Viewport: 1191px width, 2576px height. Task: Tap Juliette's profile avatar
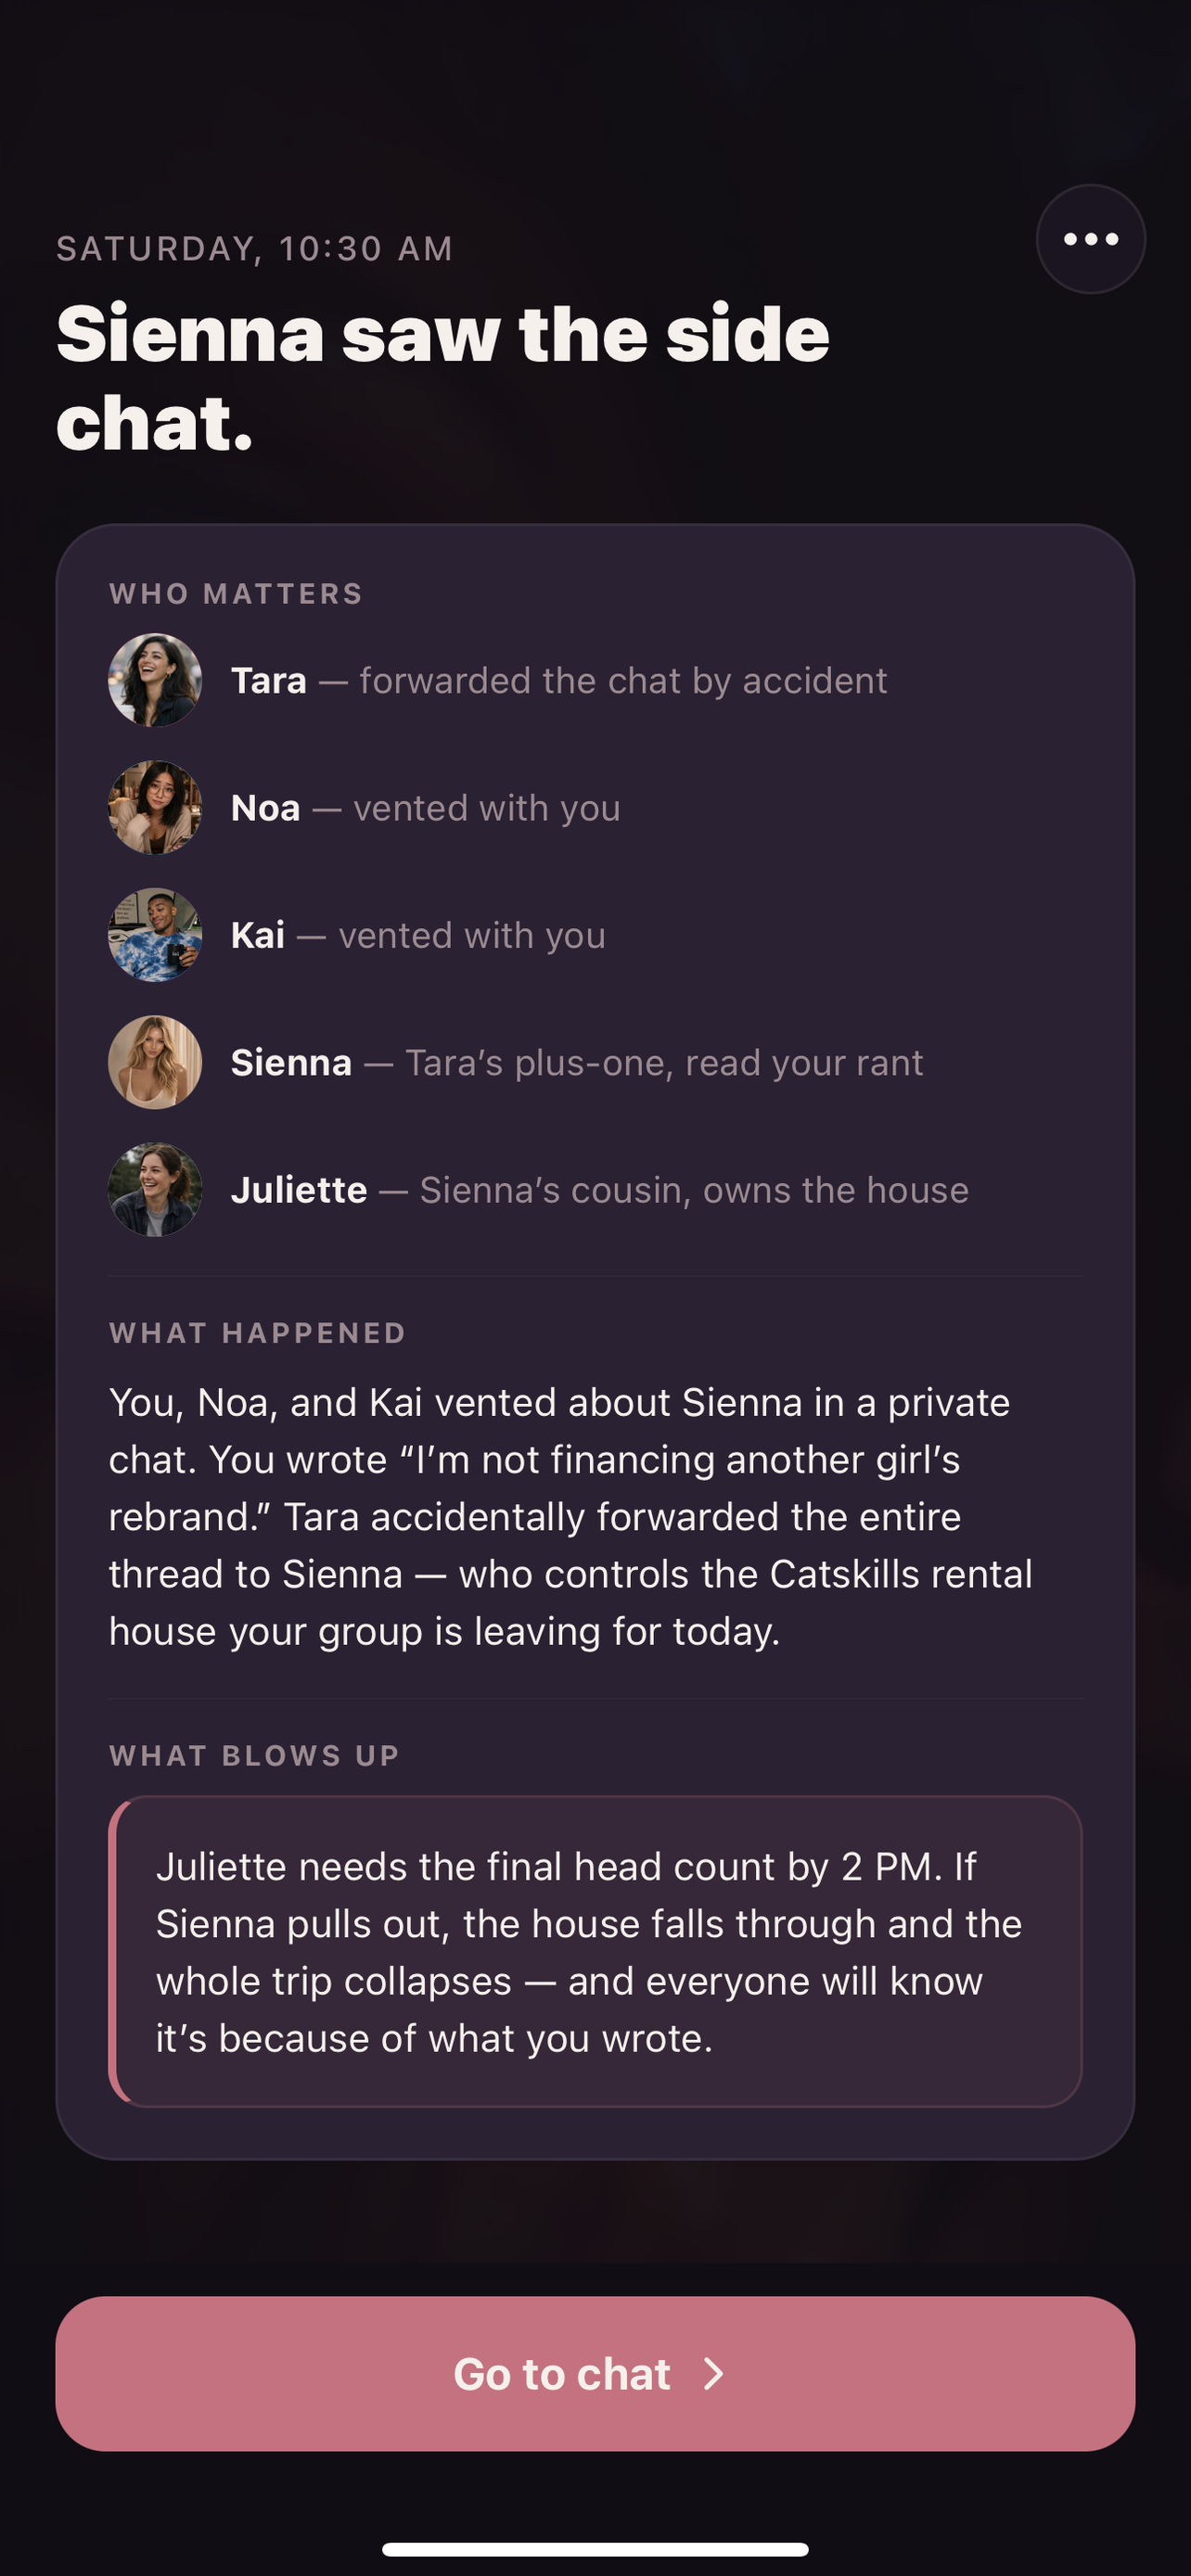[x=155, y=1189]
